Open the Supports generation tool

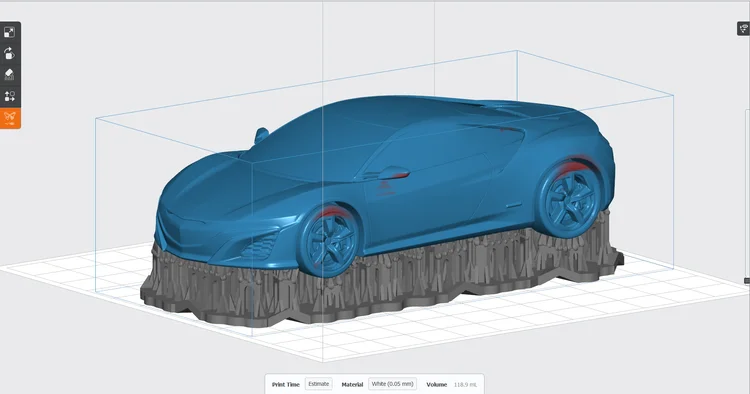(10, 75)
